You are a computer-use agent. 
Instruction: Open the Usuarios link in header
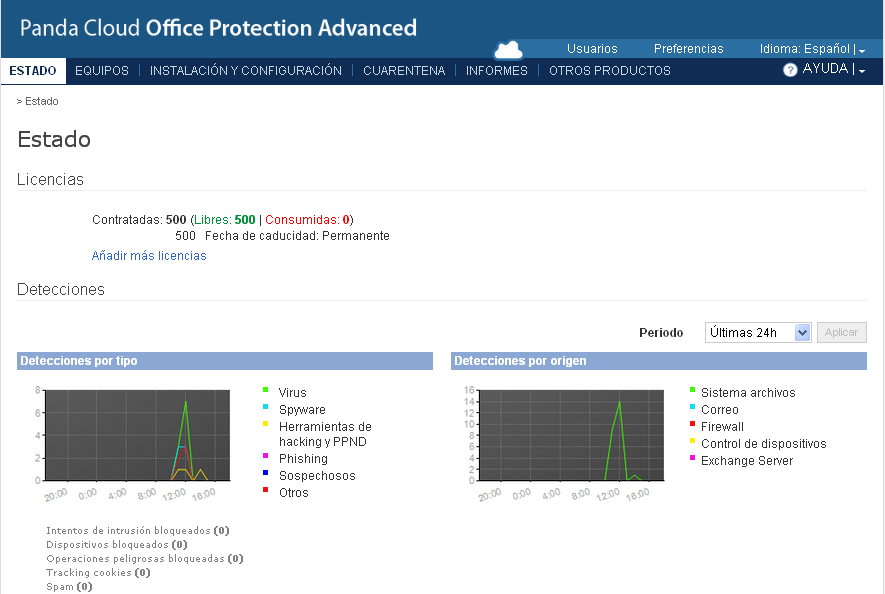pyautogui.click(x=592, y=49)
